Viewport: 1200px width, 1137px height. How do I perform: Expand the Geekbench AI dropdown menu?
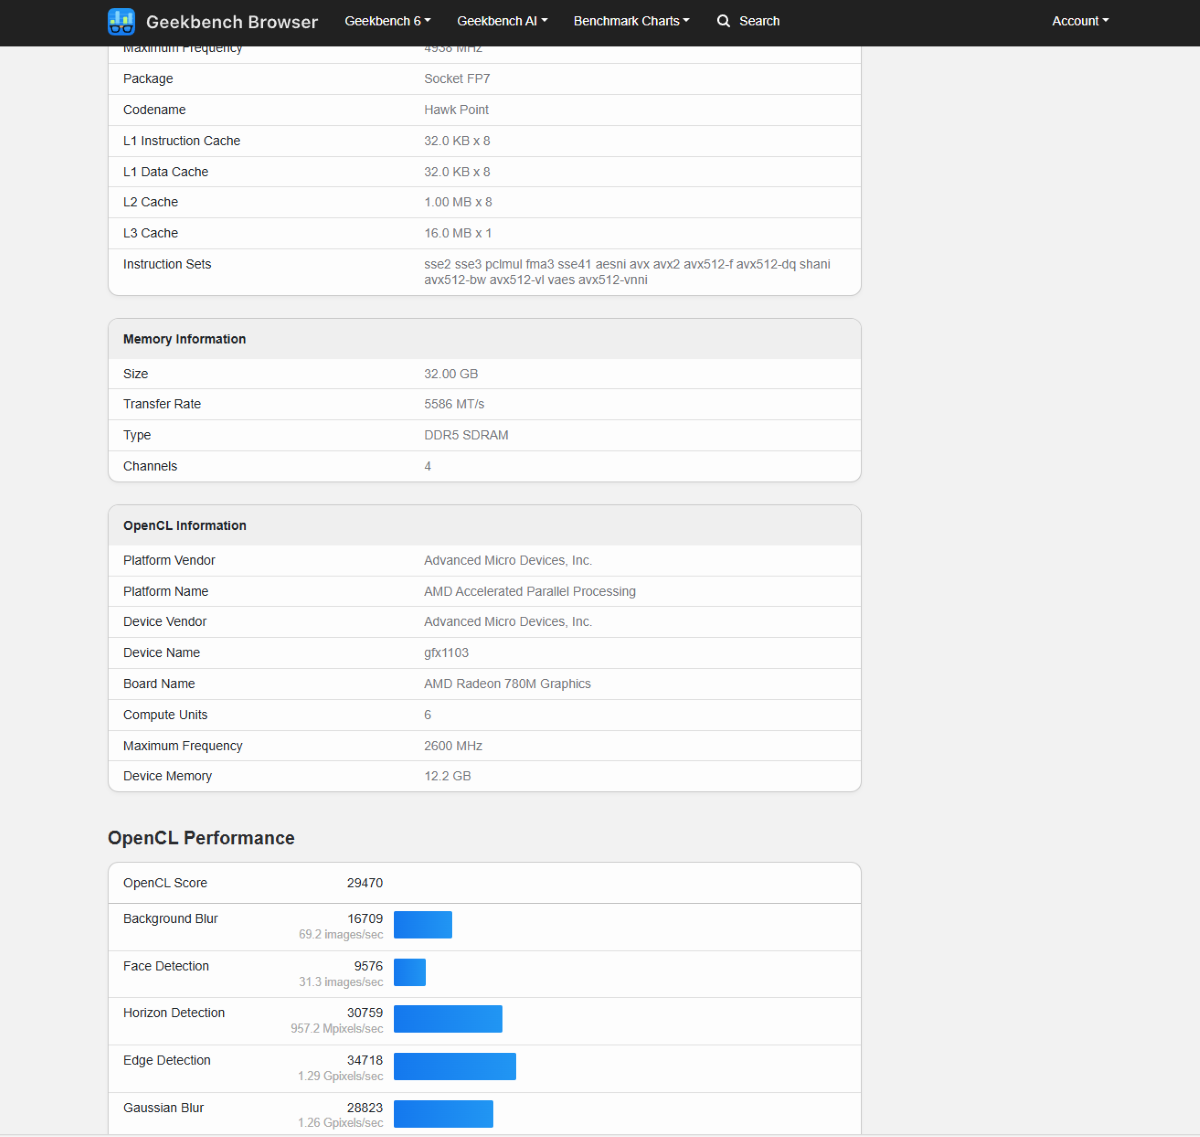pyautogui.click(x=502, y=21)
